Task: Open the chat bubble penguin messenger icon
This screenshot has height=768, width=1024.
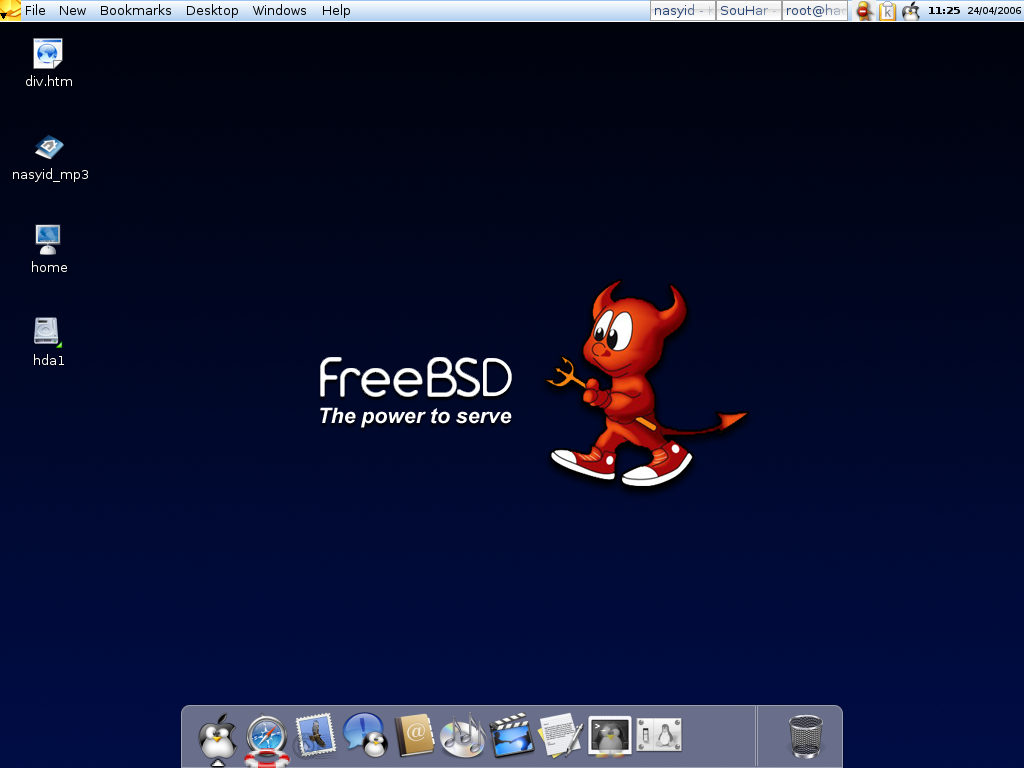Action: coord(364,735)
